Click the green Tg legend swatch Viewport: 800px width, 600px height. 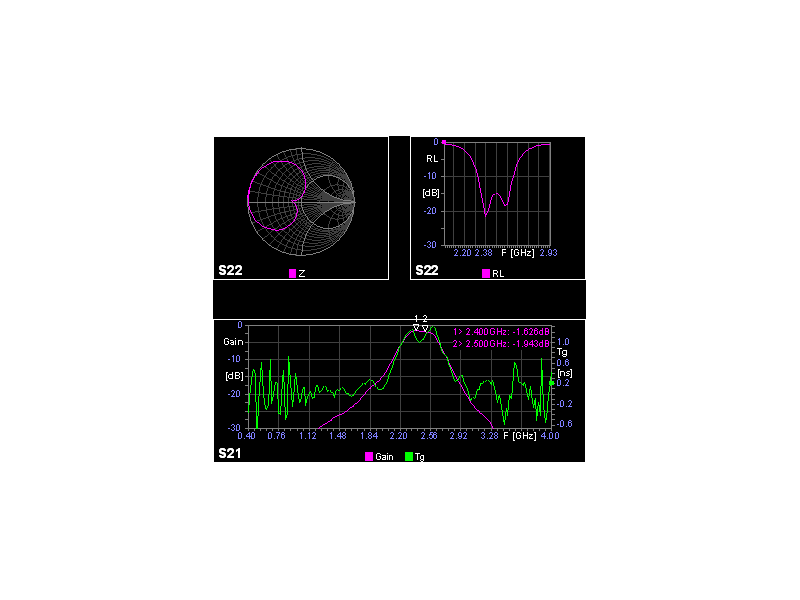click(x=409, y=456)
